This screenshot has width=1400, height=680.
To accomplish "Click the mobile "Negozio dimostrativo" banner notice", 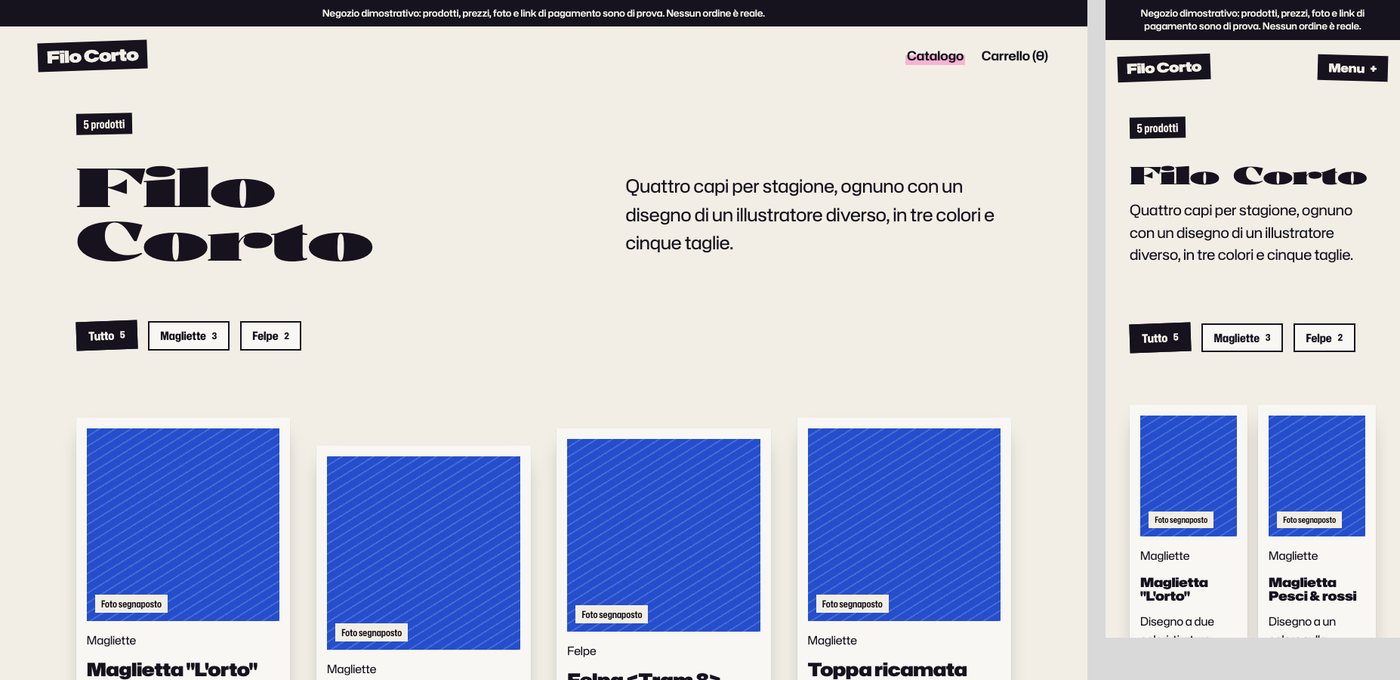I will click(1252, 19).
